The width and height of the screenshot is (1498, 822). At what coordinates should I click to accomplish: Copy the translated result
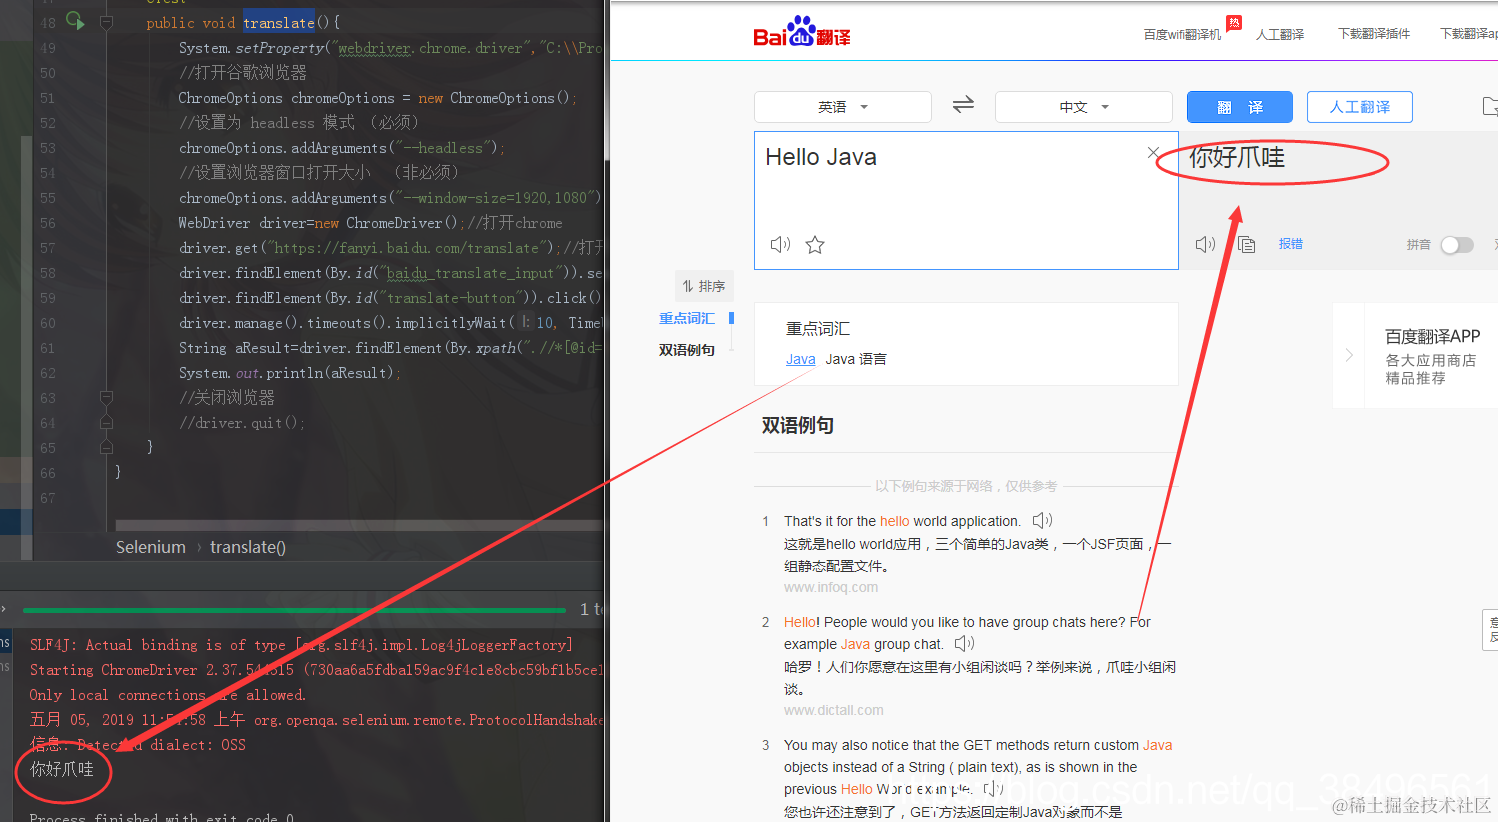pyautogui.click(x=1247, y=244)
